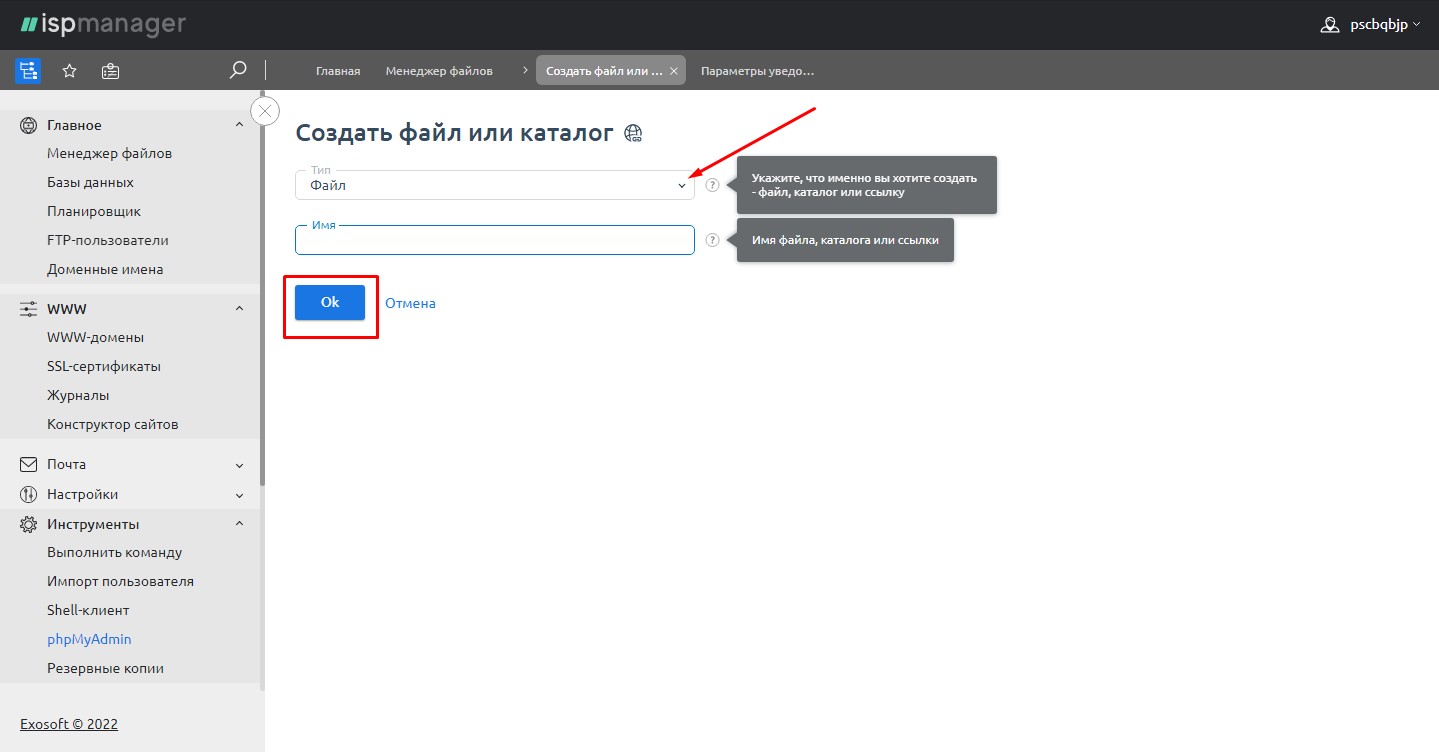Image resolution: width=1439 pixels, height=752 pixels.
Task: Confirm with the Ok button
Action: (330, 303)
